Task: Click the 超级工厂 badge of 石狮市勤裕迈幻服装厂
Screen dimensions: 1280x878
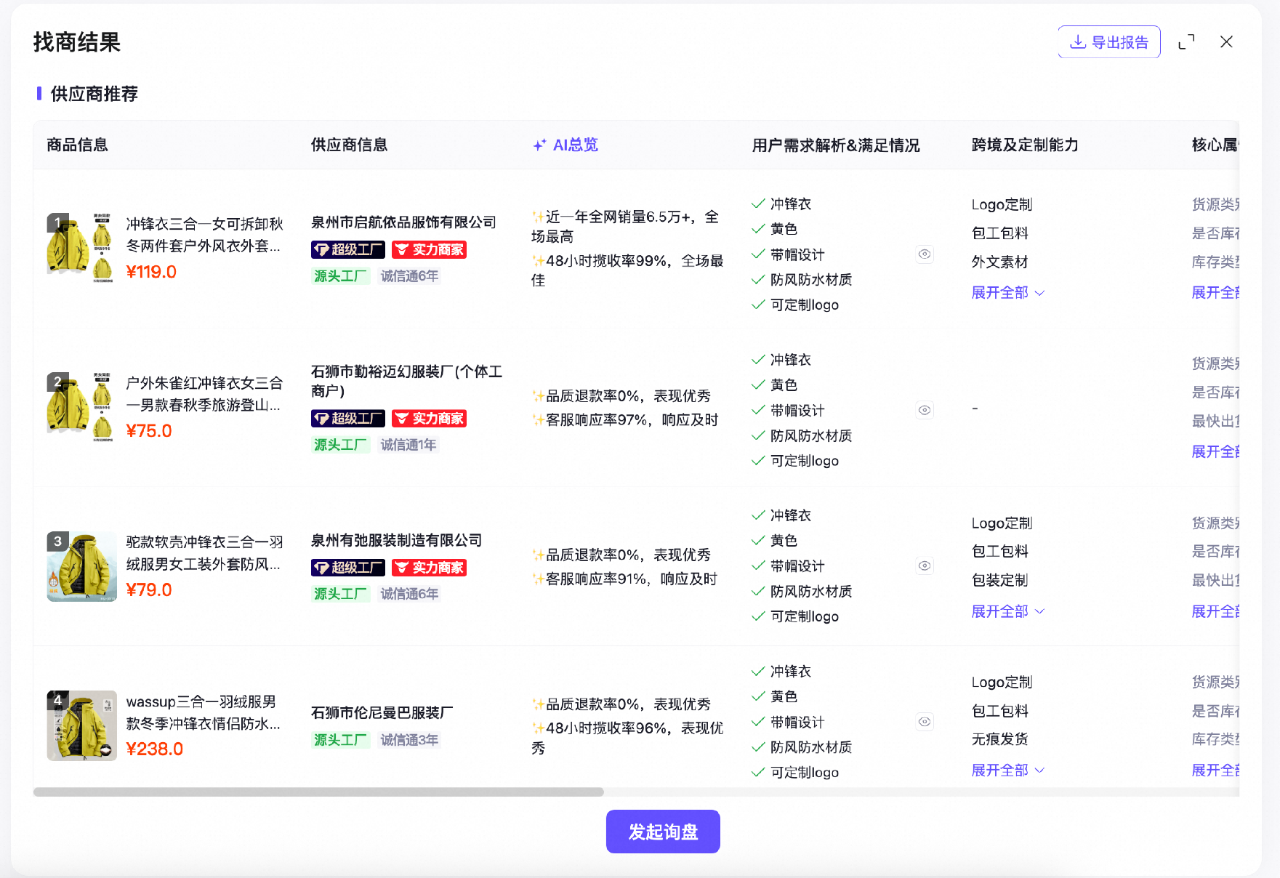Action: 347,418
